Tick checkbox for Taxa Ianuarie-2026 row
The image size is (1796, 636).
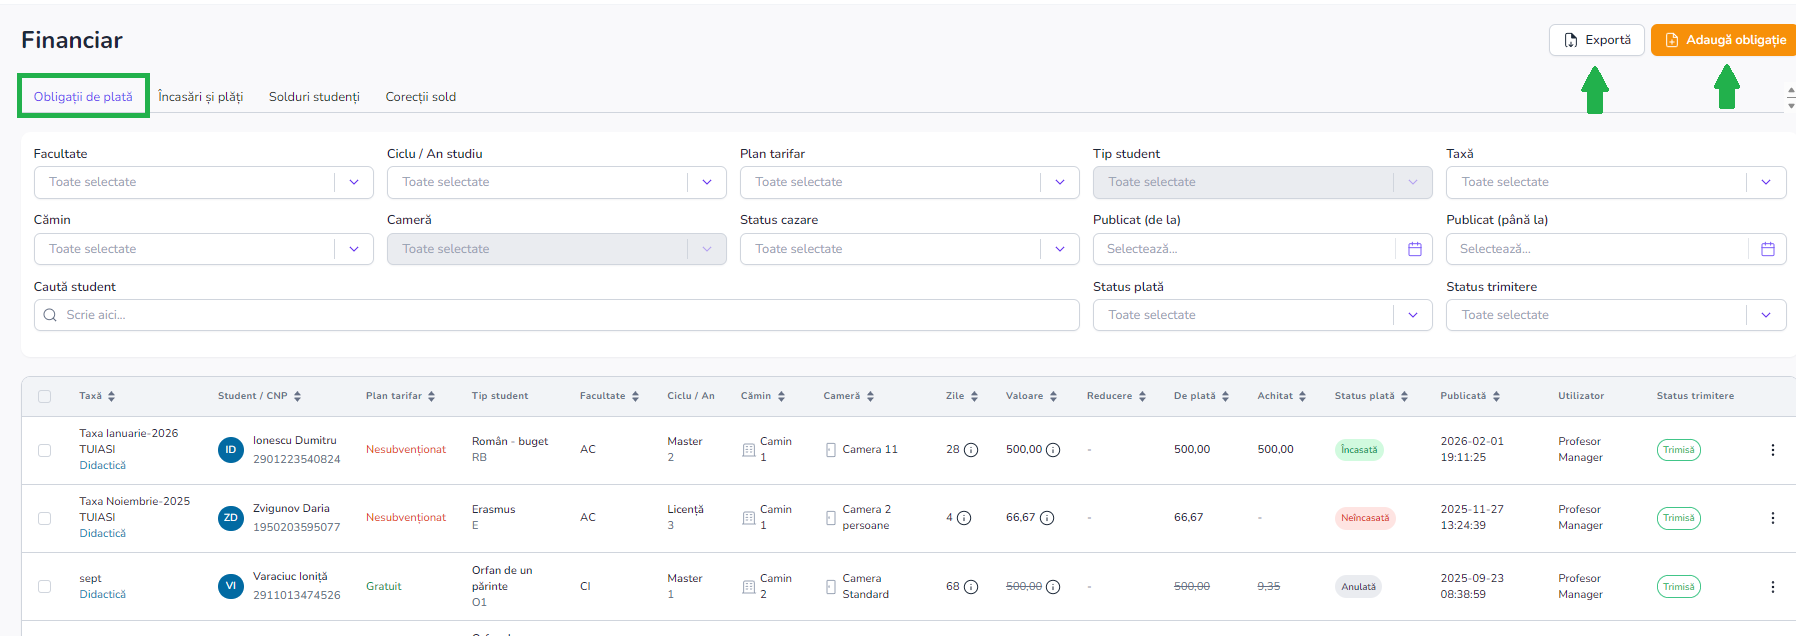44,450
